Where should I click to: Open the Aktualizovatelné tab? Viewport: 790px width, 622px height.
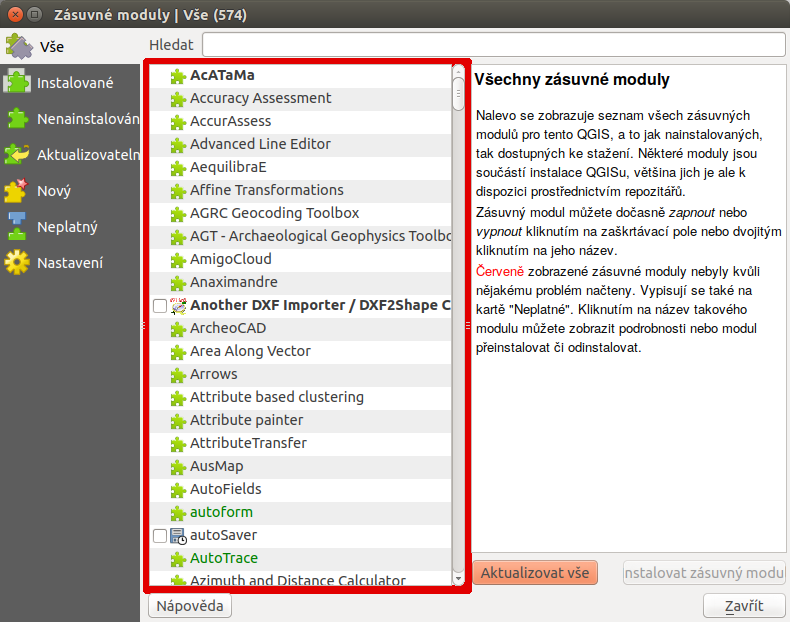pos(70,155)
